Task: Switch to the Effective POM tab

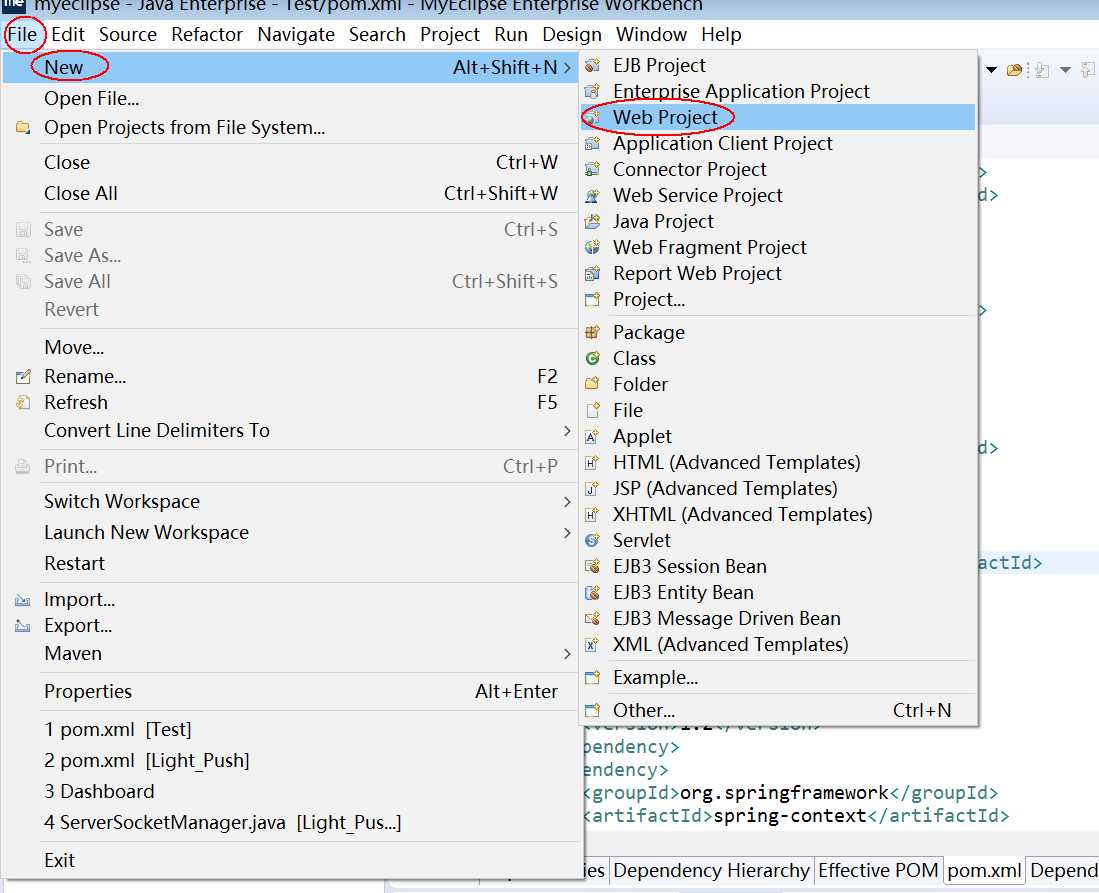Action: pos(878,871)
